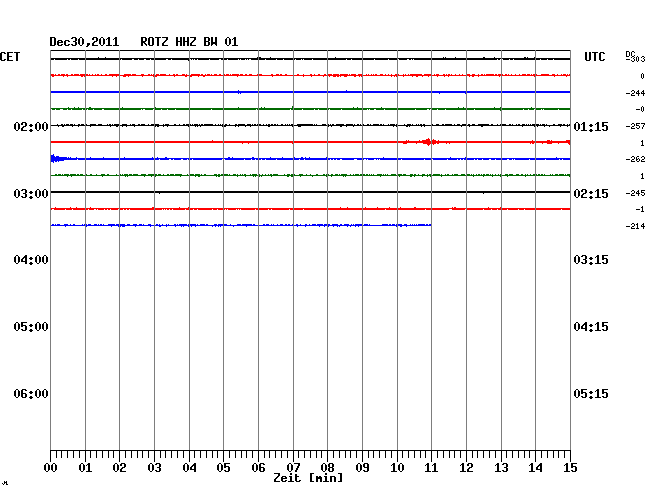Click the 04:15 UTC time label
Screen dimensions: 650x494
(591, 327)
